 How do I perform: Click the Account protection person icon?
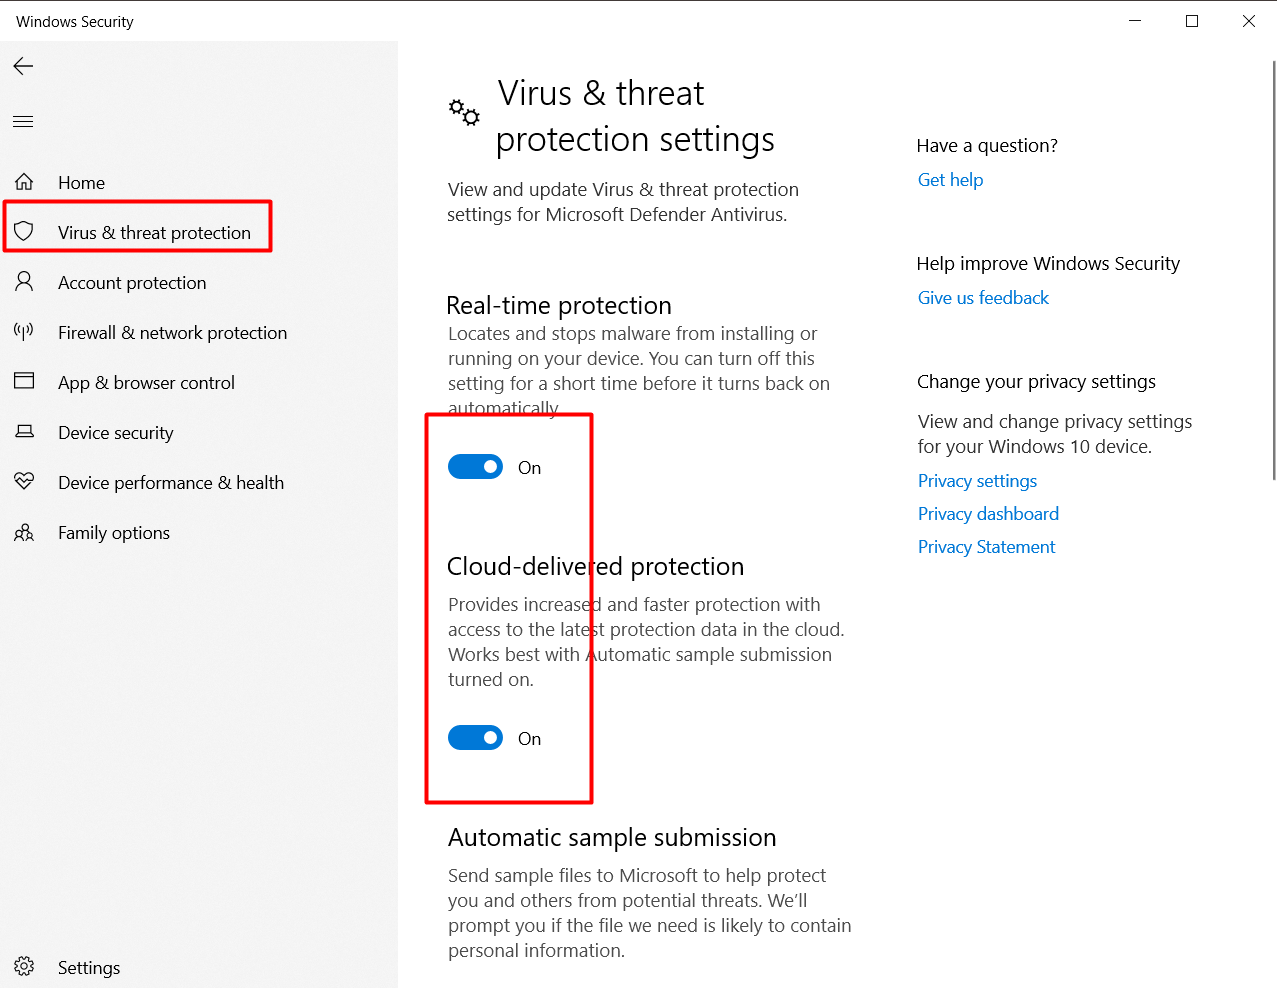coord(24,282)
